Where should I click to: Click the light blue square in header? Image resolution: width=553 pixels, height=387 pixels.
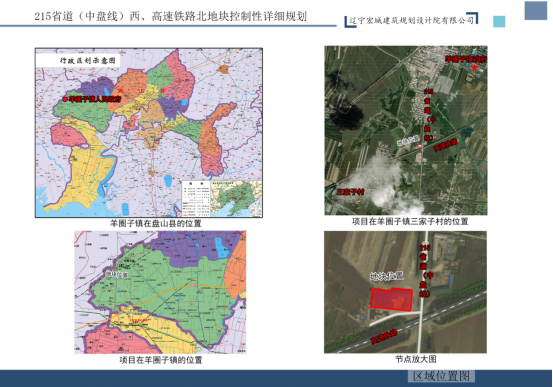click(x=499, y=22)
